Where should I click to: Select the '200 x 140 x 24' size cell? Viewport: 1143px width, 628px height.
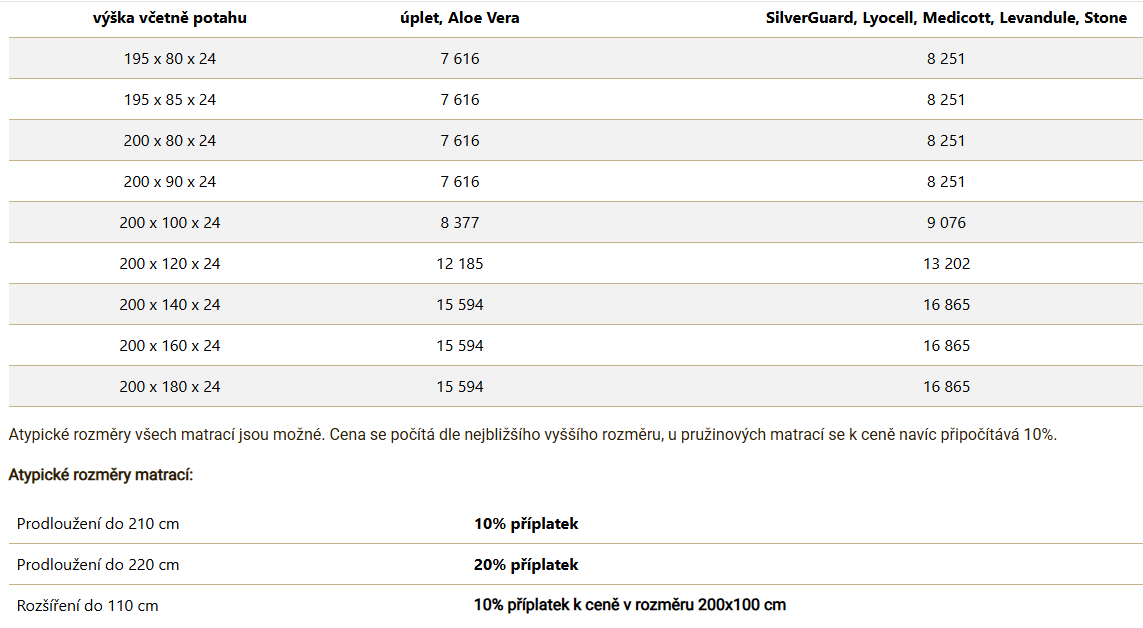170,305
